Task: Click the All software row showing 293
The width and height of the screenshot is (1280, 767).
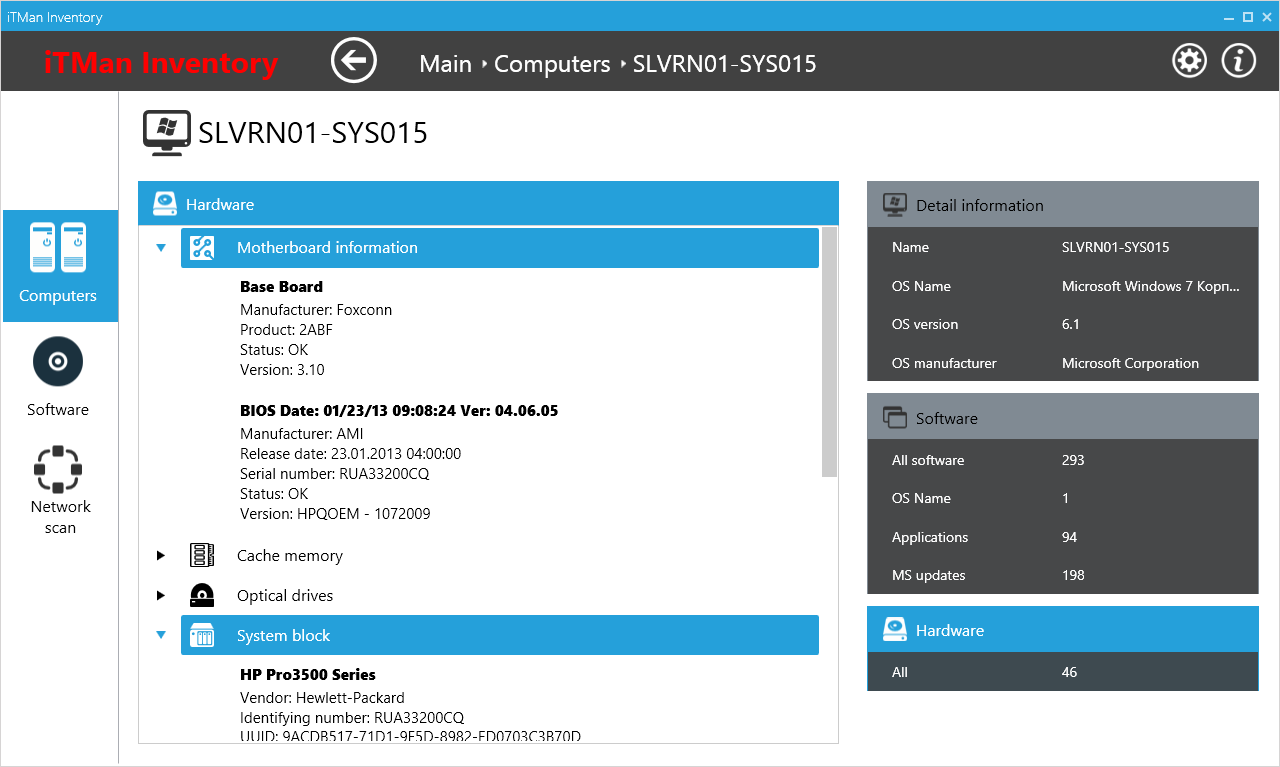Action: (1063, 460)
